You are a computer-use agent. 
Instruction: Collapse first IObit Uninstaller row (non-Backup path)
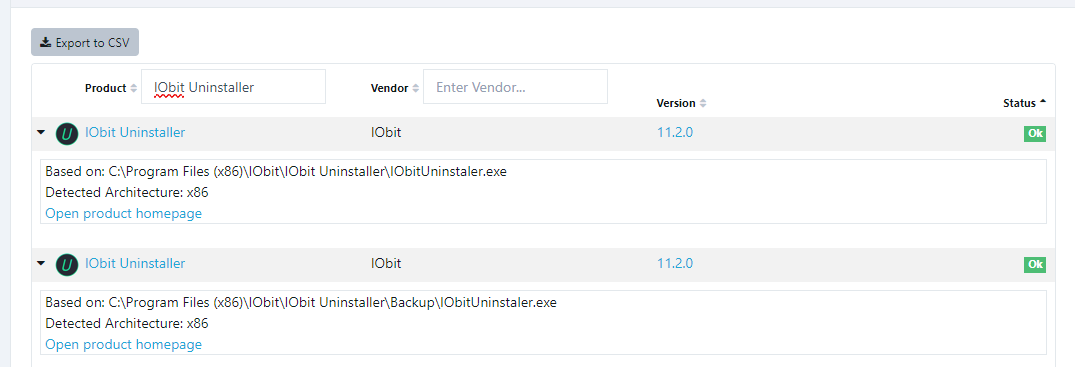41,132
